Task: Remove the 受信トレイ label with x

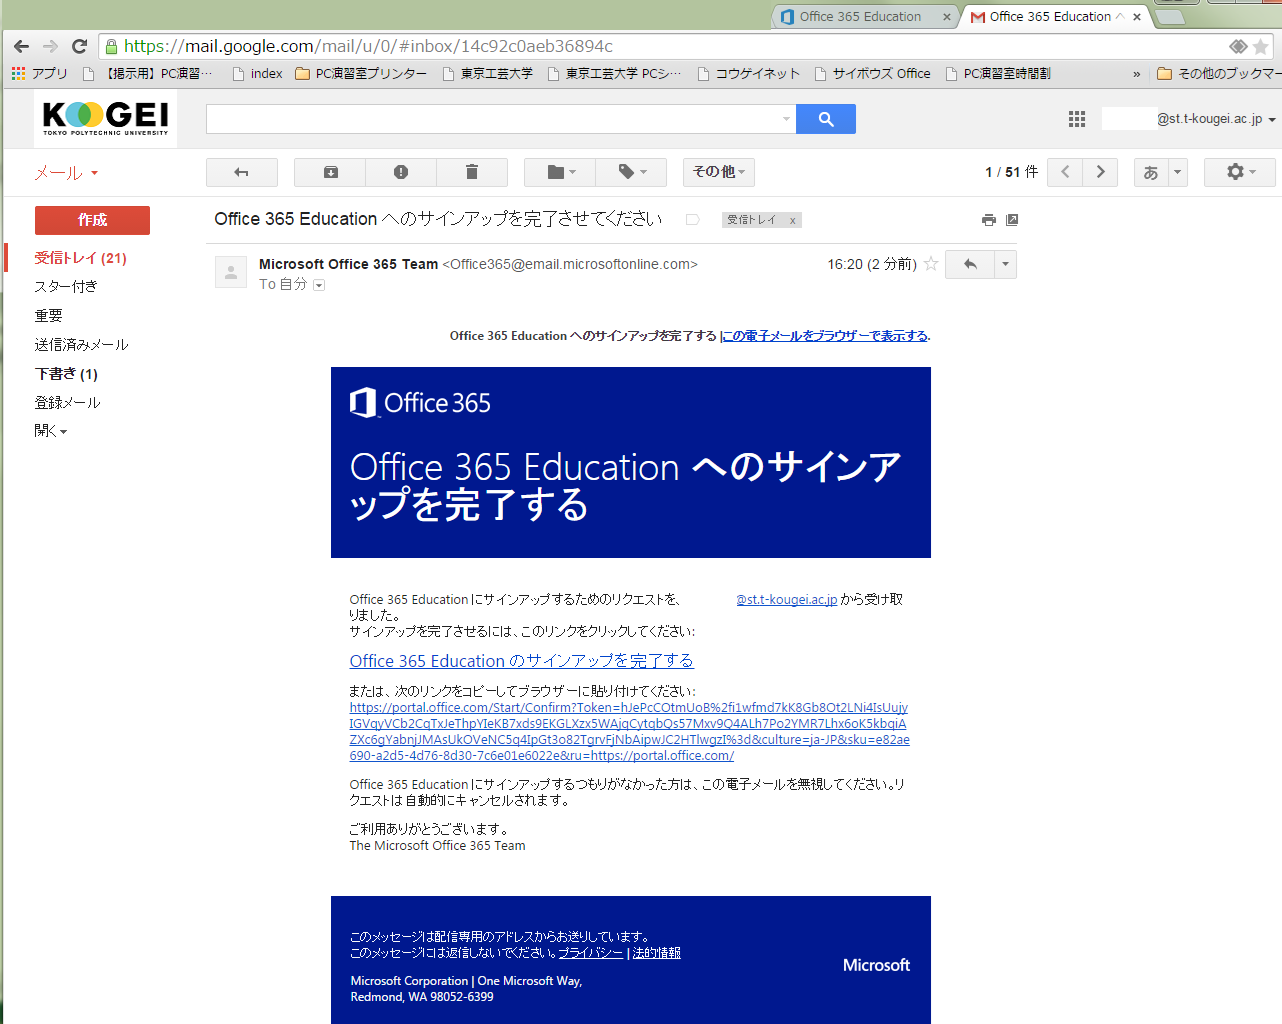Action: 793,221
